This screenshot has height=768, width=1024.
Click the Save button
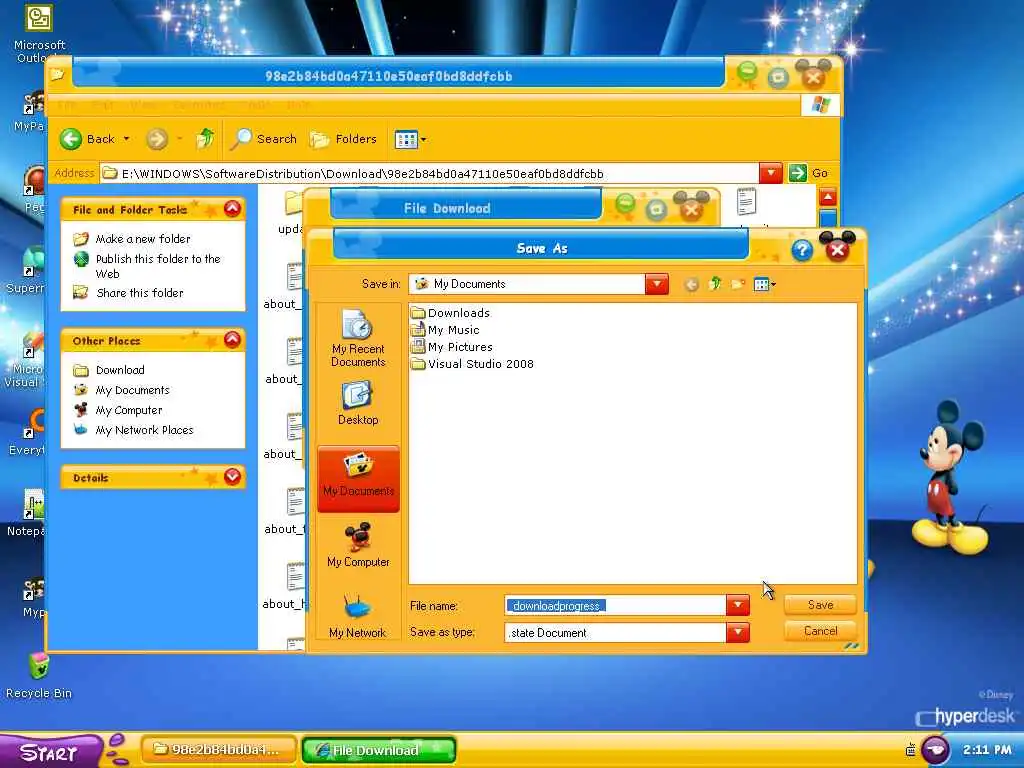point(820,605)
